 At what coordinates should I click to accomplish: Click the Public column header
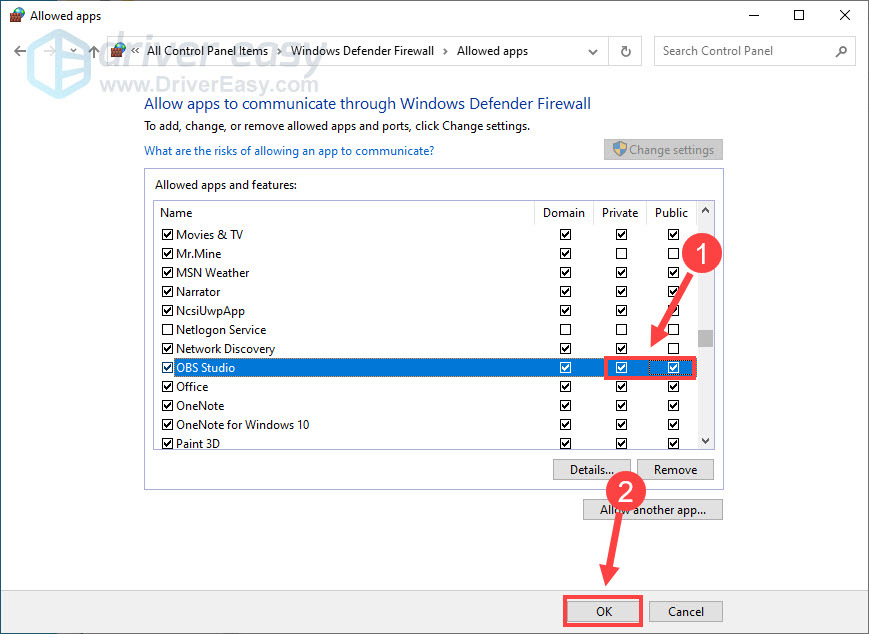(x=671, y=213)
